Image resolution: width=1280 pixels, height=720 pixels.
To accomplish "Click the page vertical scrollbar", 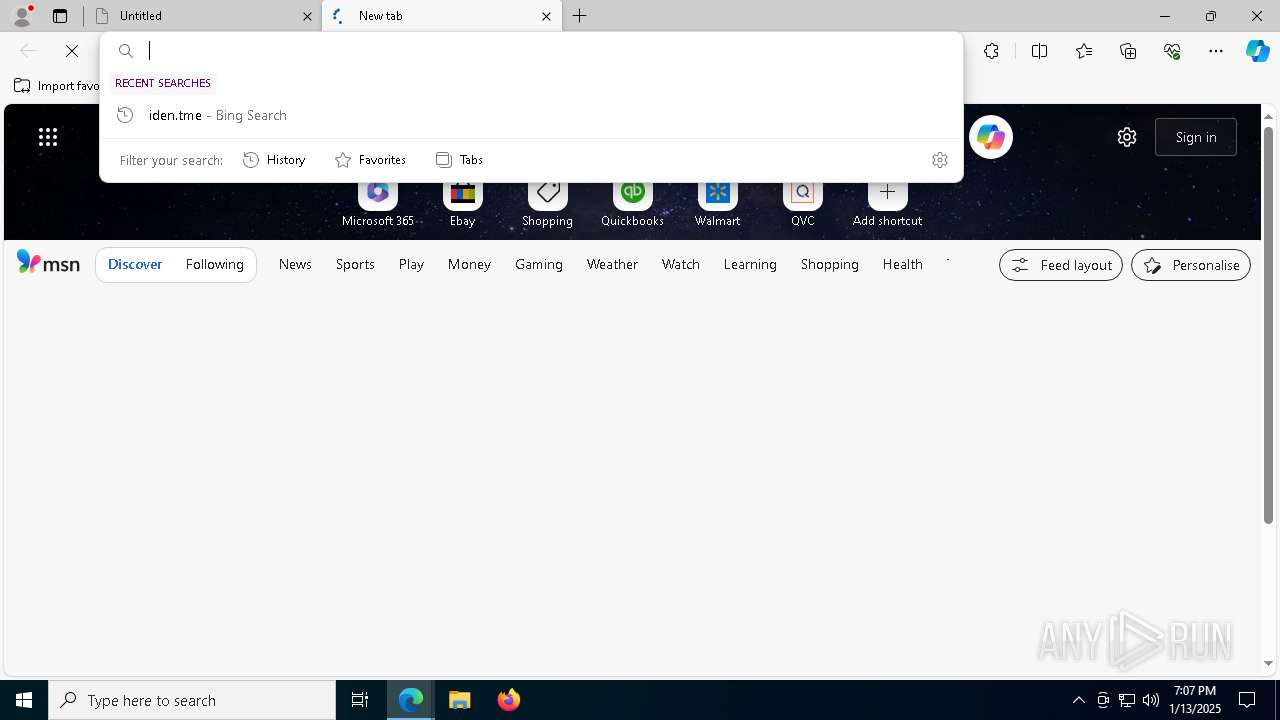I will pyautogui.click(x=1268, y=325).
